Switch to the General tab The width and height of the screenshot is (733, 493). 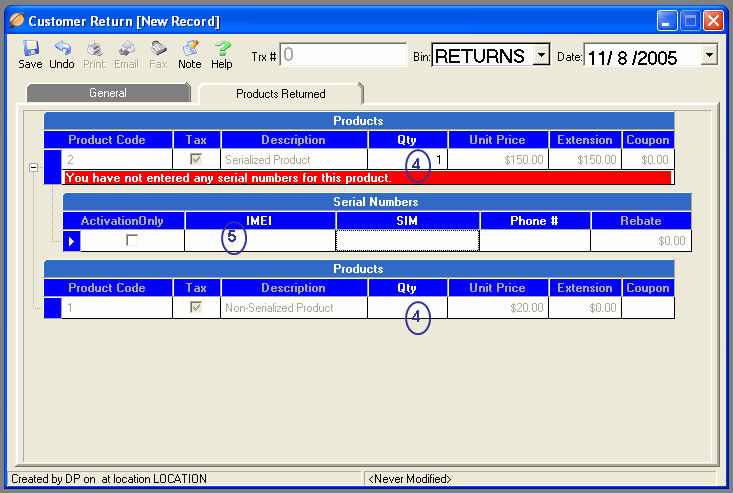pos(108,93)
